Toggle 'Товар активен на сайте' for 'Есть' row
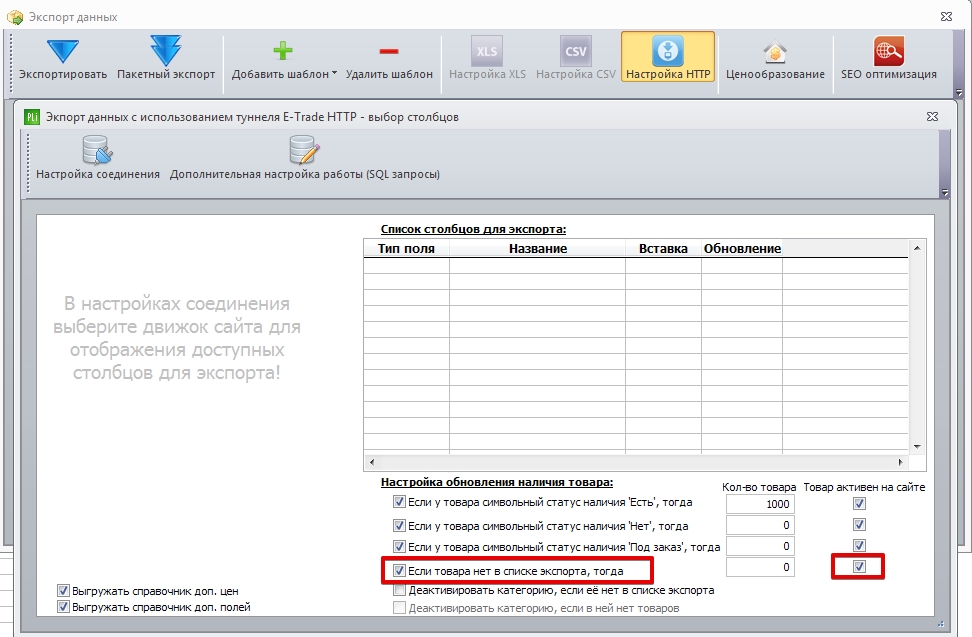The width and height of the screenshot is (972, 637). 859,503
